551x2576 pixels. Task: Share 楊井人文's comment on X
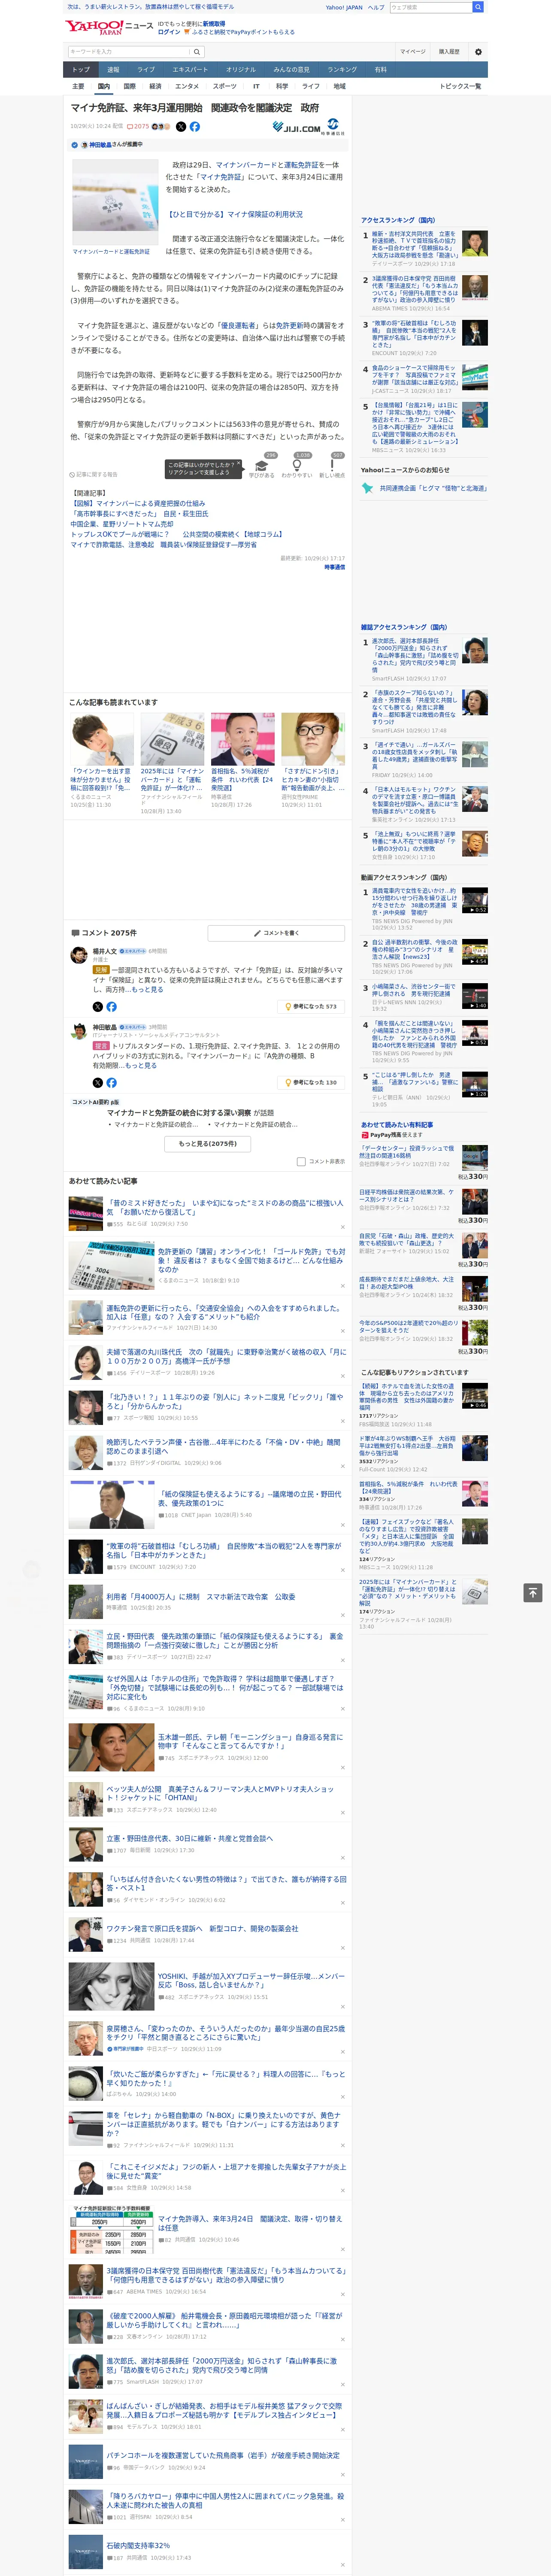98,1006
